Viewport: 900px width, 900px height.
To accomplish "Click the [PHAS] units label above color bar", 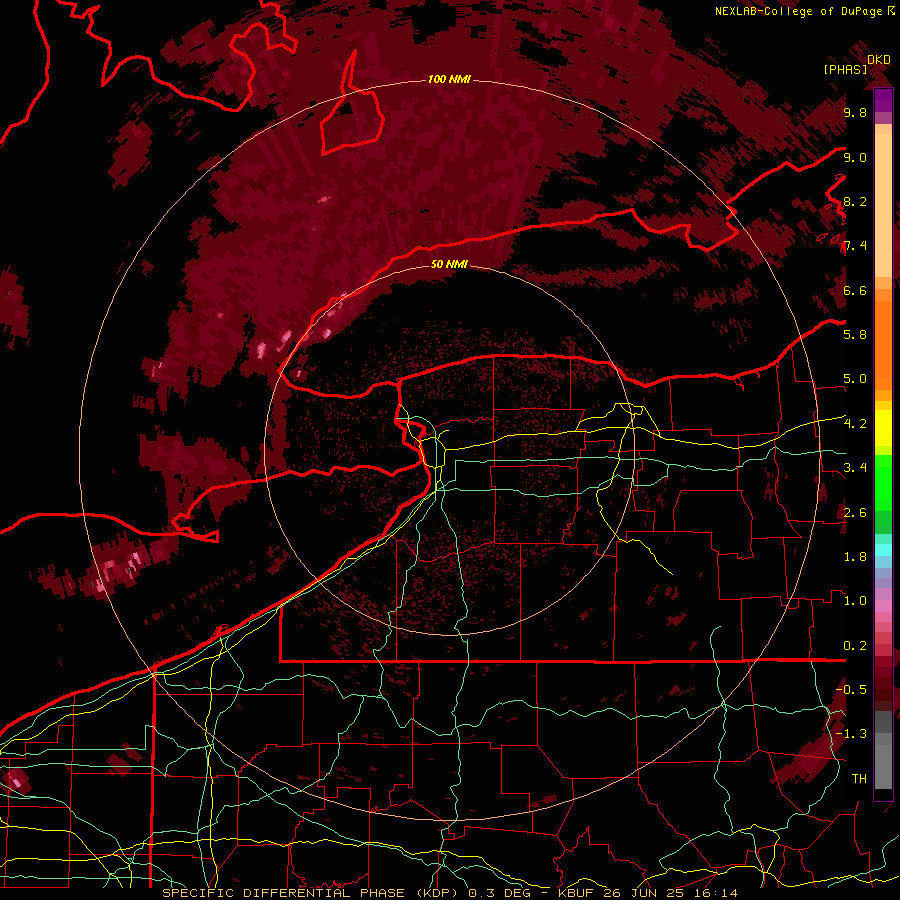I will [x=845, y=69].
